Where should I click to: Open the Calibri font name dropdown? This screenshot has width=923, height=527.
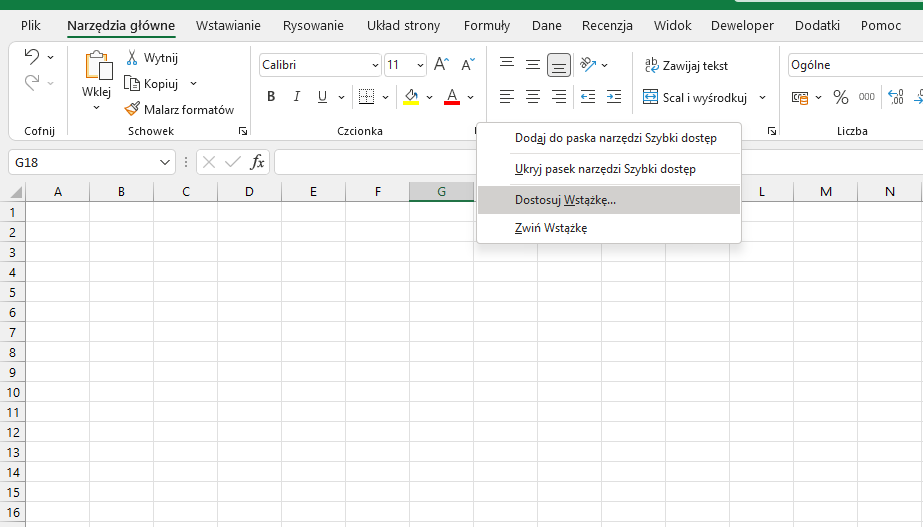coord(375,65)
